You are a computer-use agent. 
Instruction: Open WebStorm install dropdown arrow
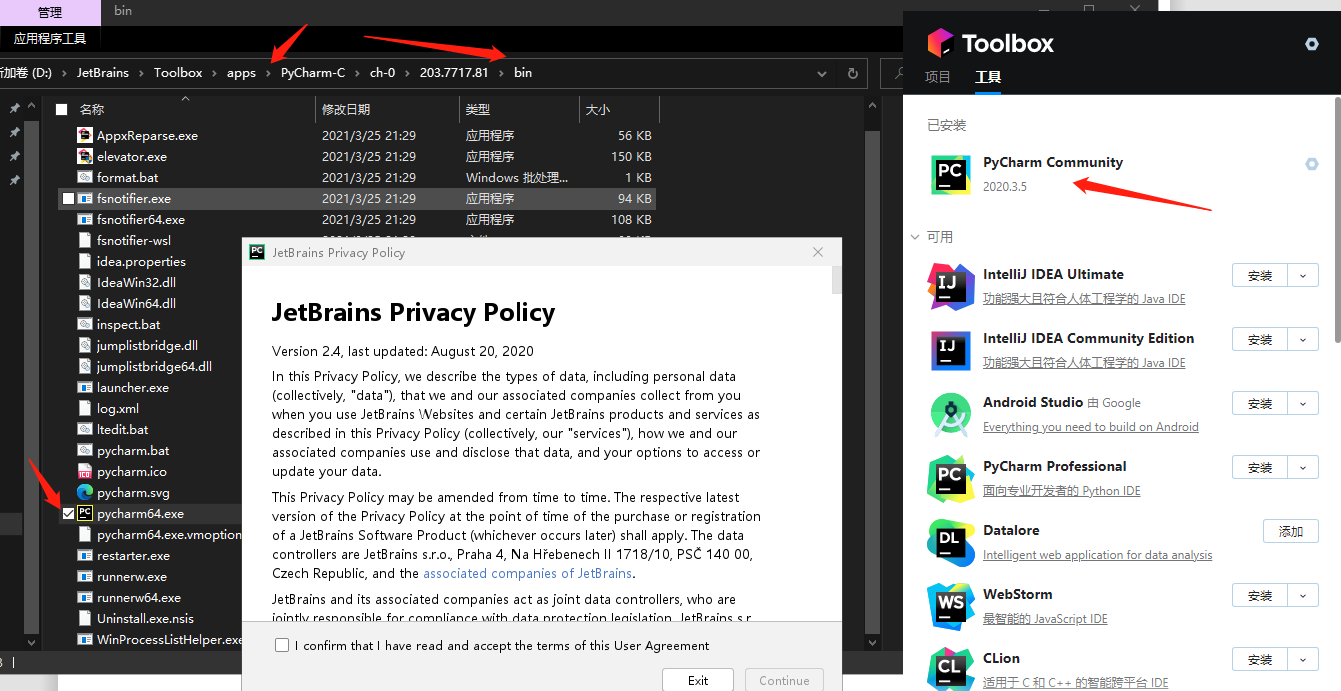[x=1302, y=596]
